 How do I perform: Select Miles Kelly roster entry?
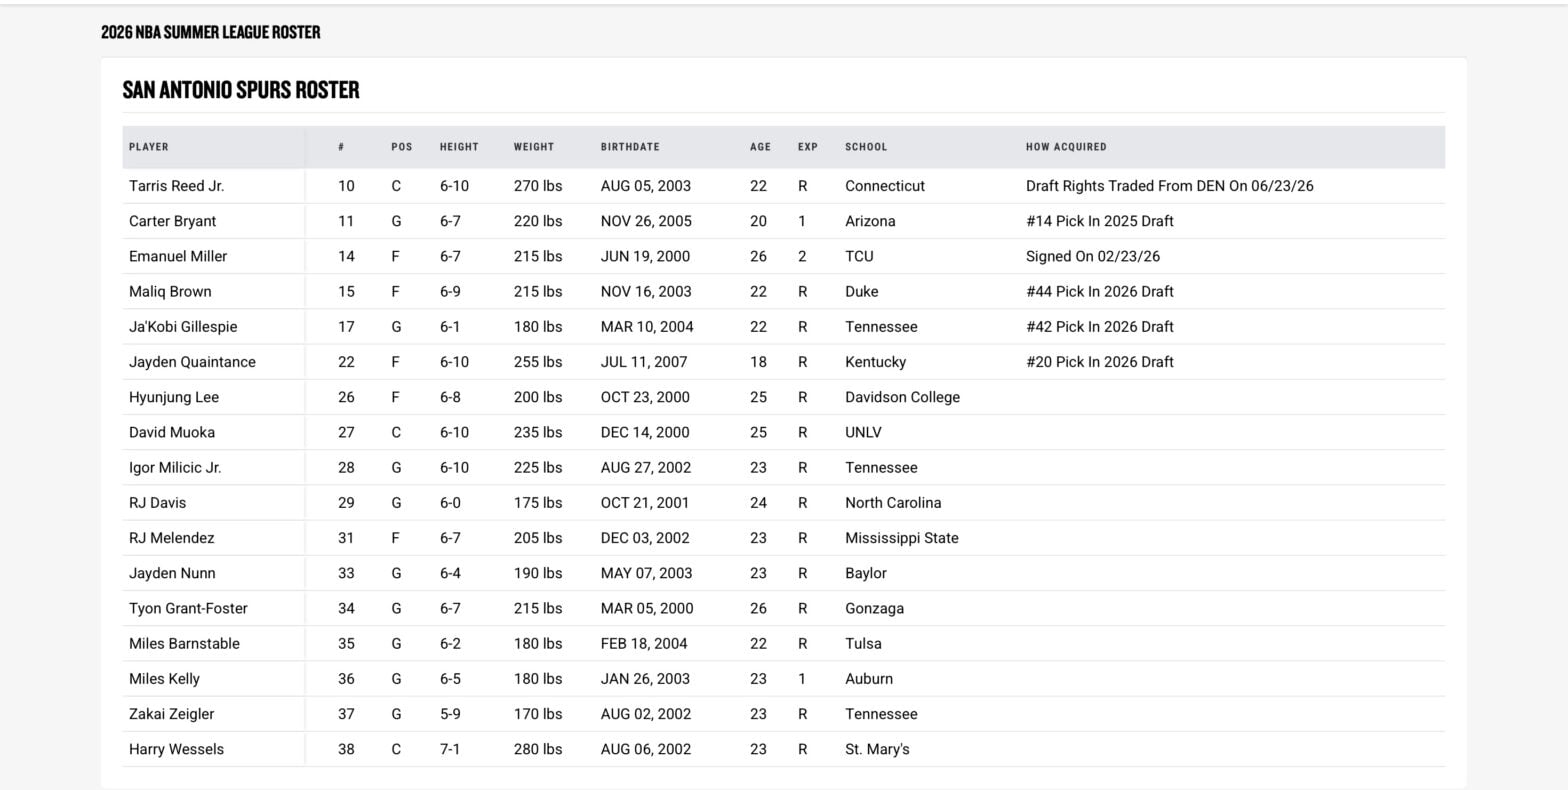(x=164, y=679)
